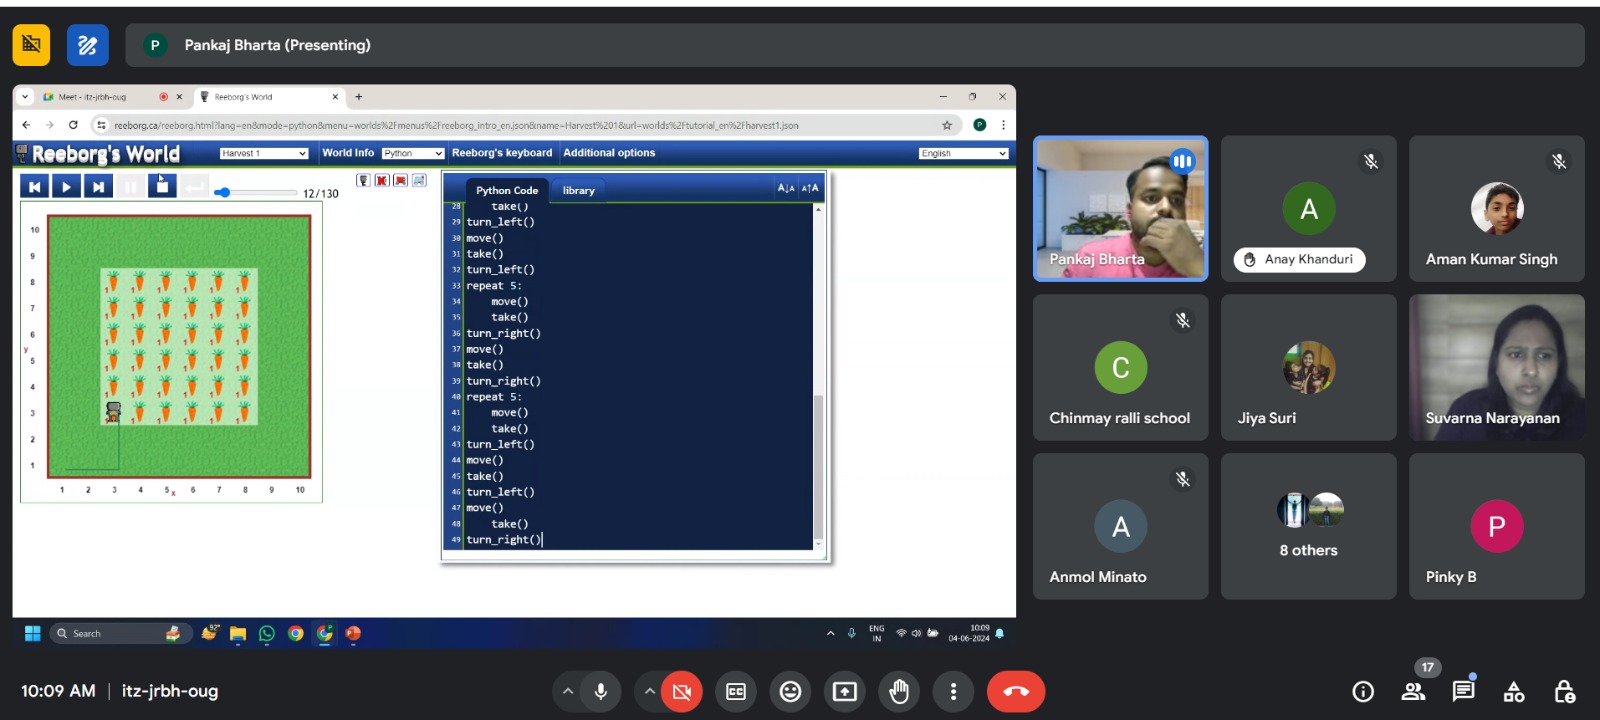This screenshot has height=720, width=1600.
Task: Decrease the editor font size
Action: tap(786, 188)
